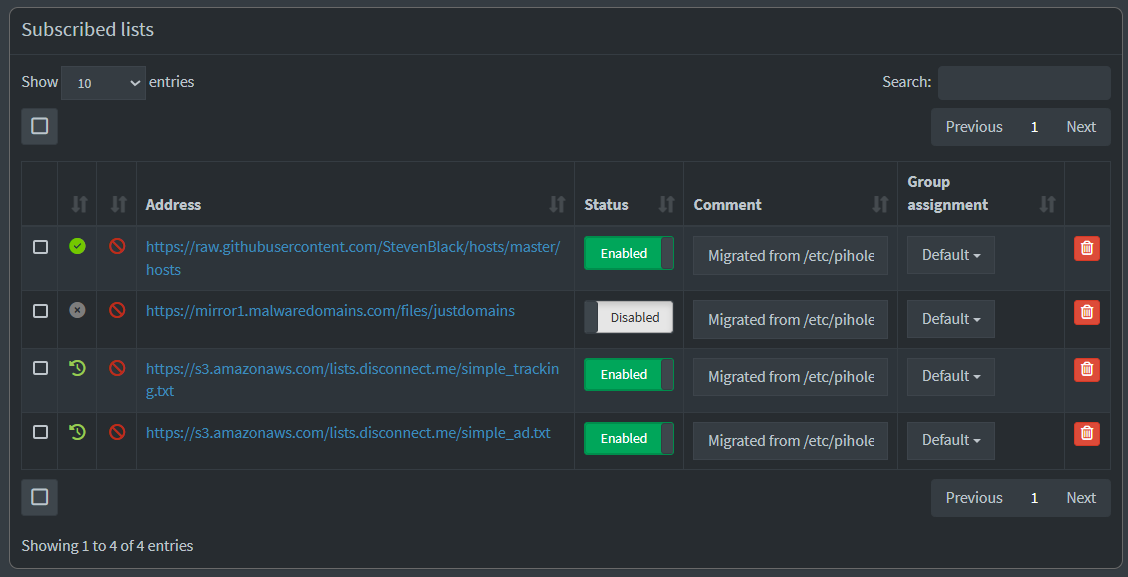This screenshot has width=1128, height=577.
Task: Disable the StevenBlack hosts list toggle
Action: coord(628,253)
